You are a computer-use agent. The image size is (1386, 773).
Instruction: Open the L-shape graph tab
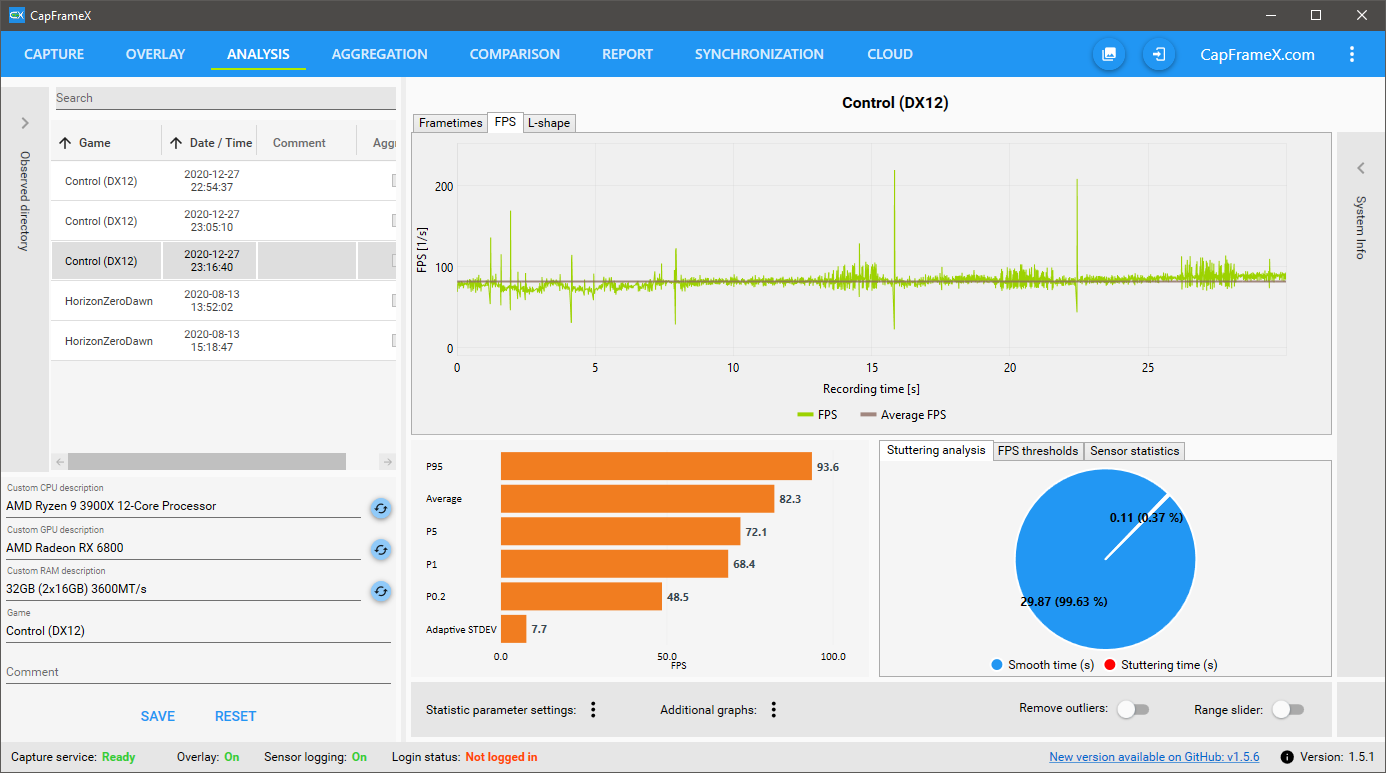[x=549, y=123]
